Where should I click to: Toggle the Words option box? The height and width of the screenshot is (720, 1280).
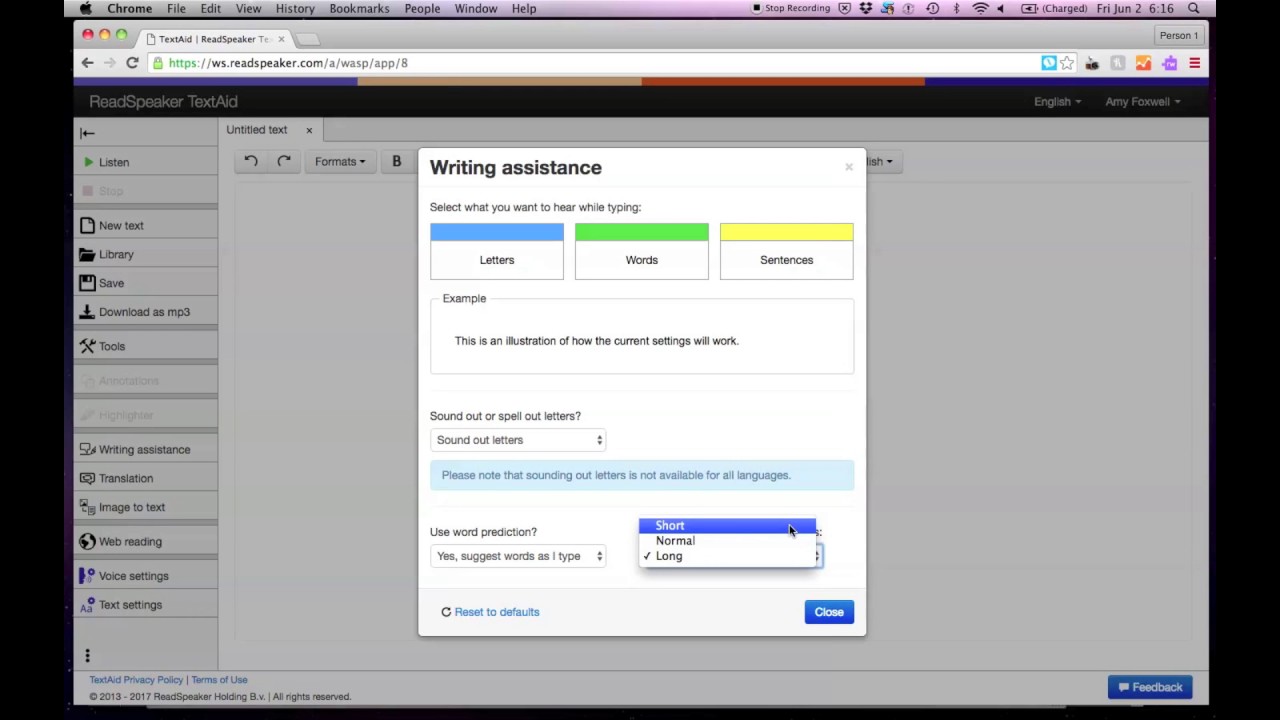(642, 251)
